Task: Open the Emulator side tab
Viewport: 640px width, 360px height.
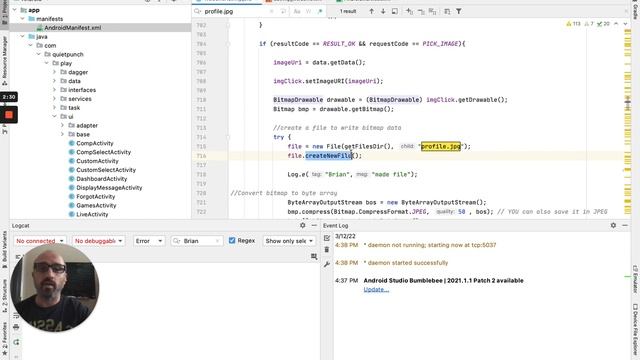Action: [x=635, y=280]
